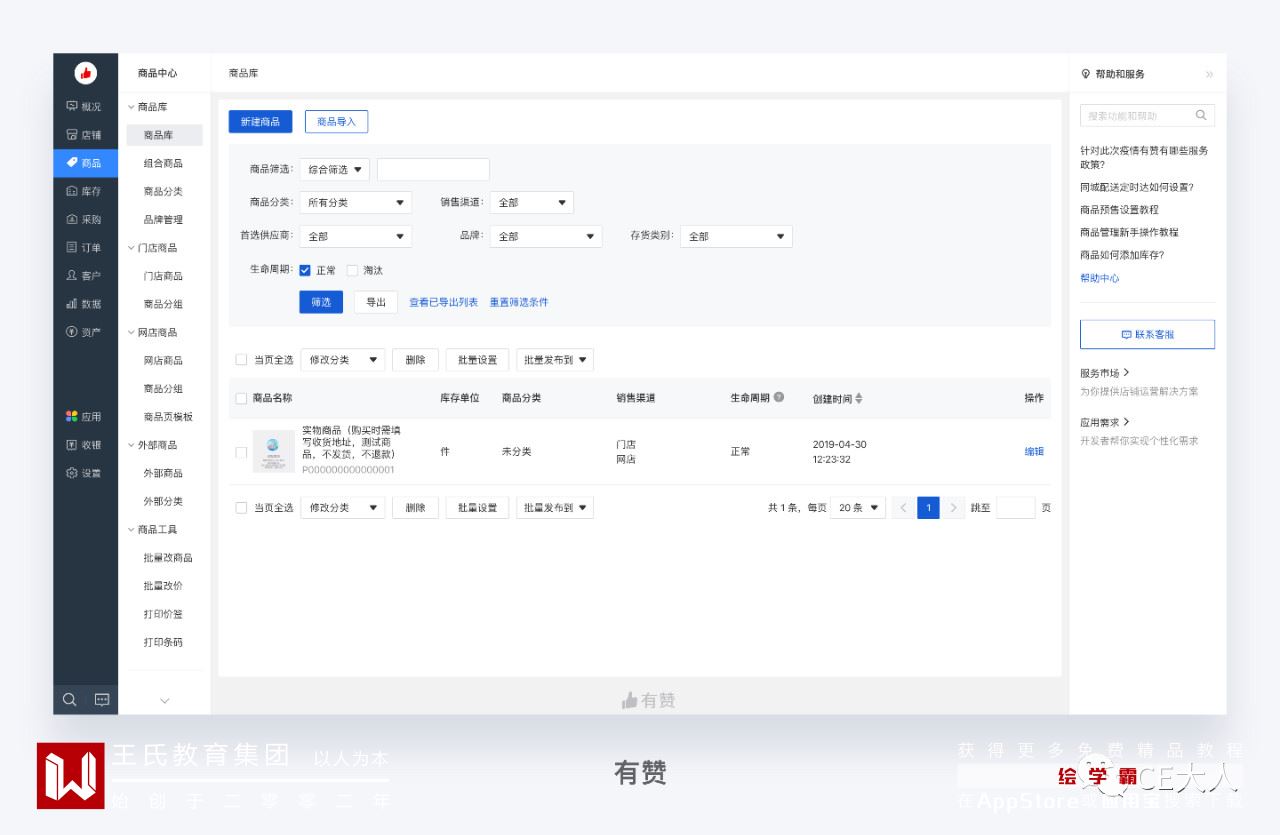The height and width of the screenshot is (835, 1280).
Task: Open the 店铺 shop section
Action: pyautogui.click(x=85, y=134)
